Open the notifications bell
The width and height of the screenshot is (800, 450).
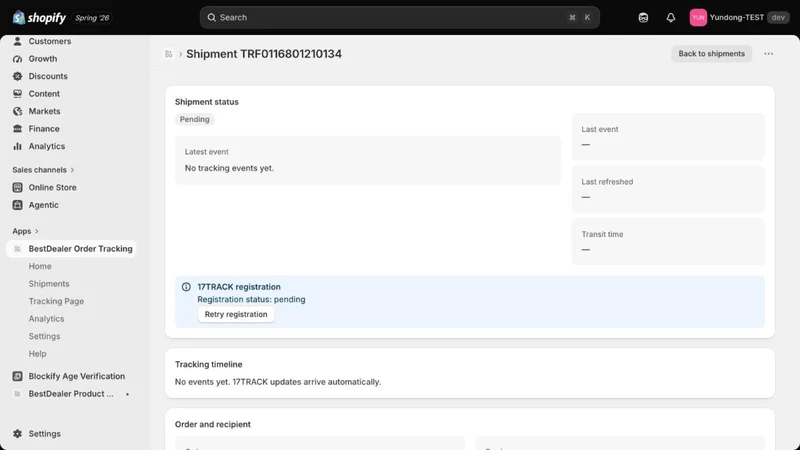[x=670, y=17]
